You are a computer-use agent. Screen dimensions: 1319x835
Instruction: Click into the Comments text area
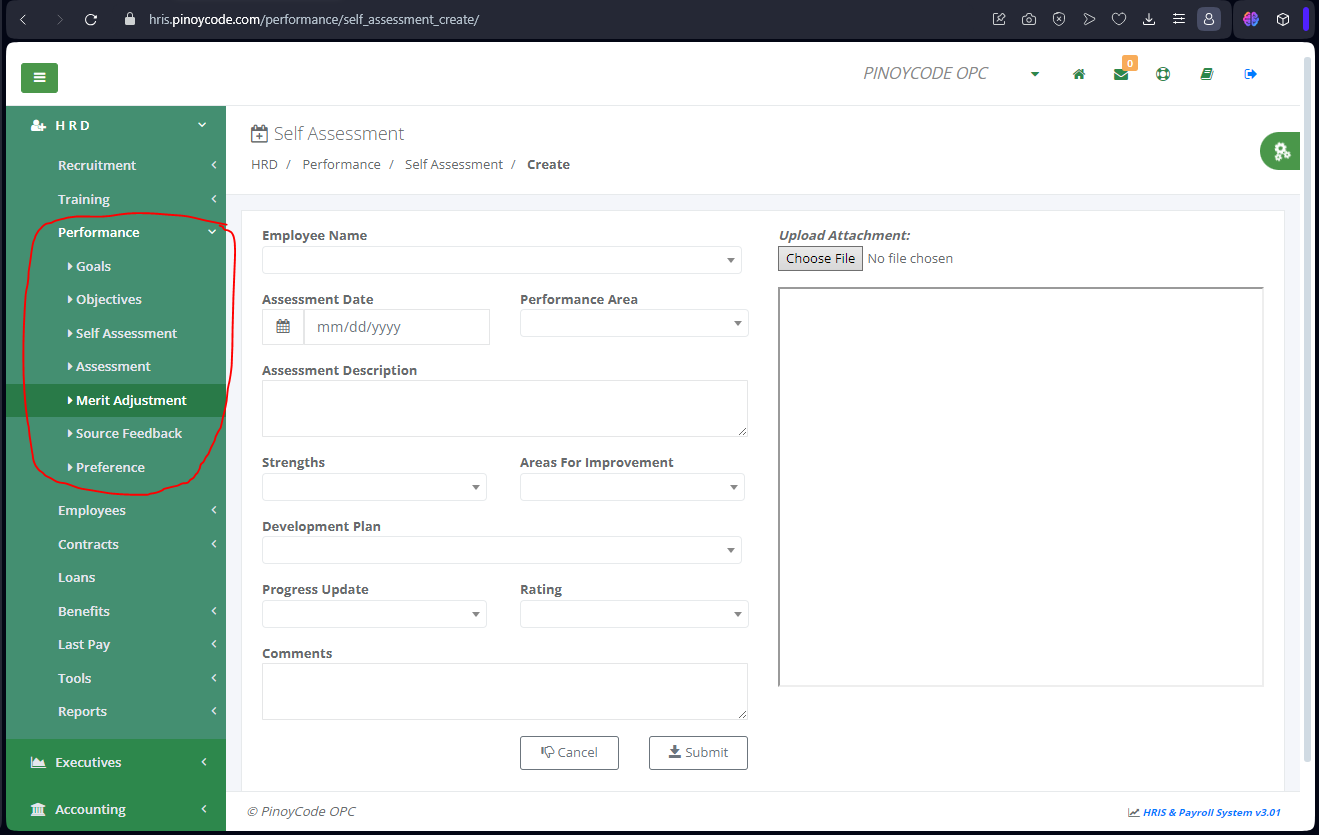click(x=505, y=691)
